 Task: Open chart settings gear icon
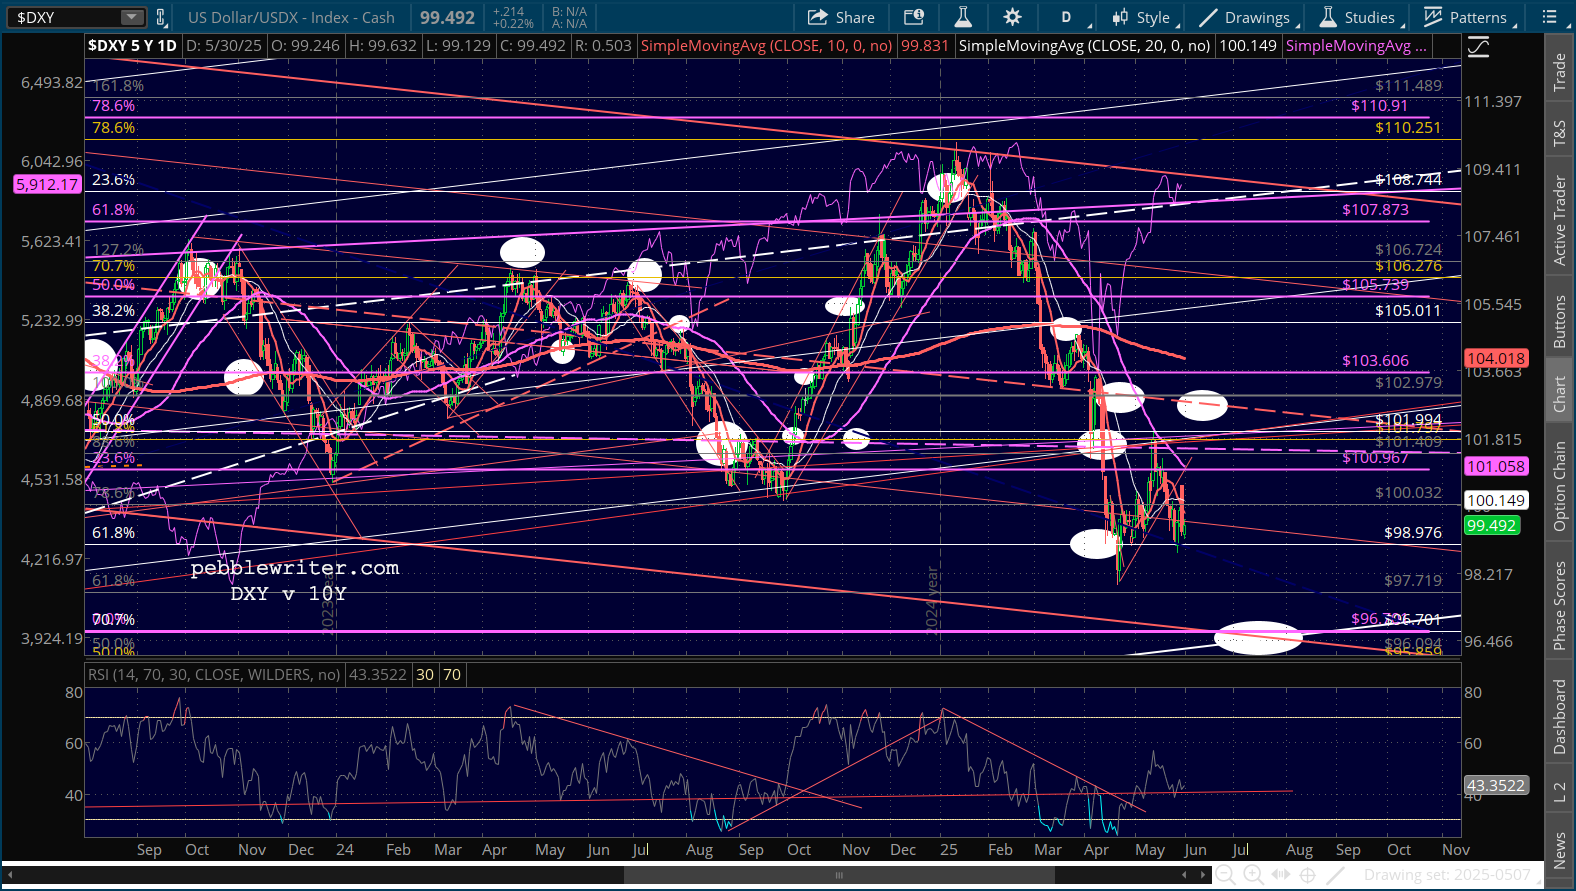[x=1012, y=17]
